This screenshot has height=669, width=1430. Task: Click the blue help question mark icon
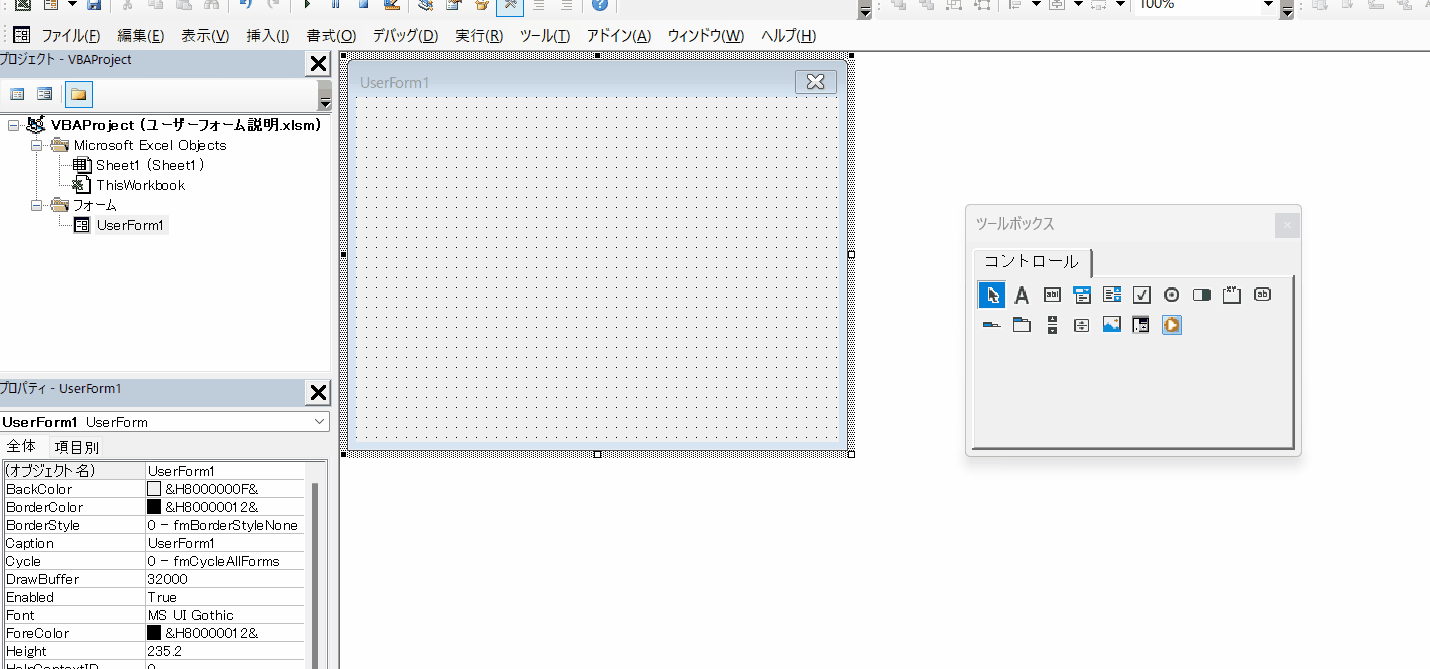(599, 5)
